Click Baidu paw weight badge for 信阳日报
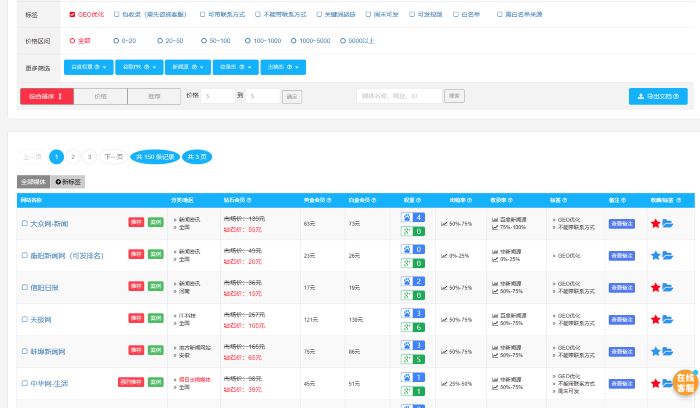The height and width of the screenshot is (408, 700). coord(412,281)
